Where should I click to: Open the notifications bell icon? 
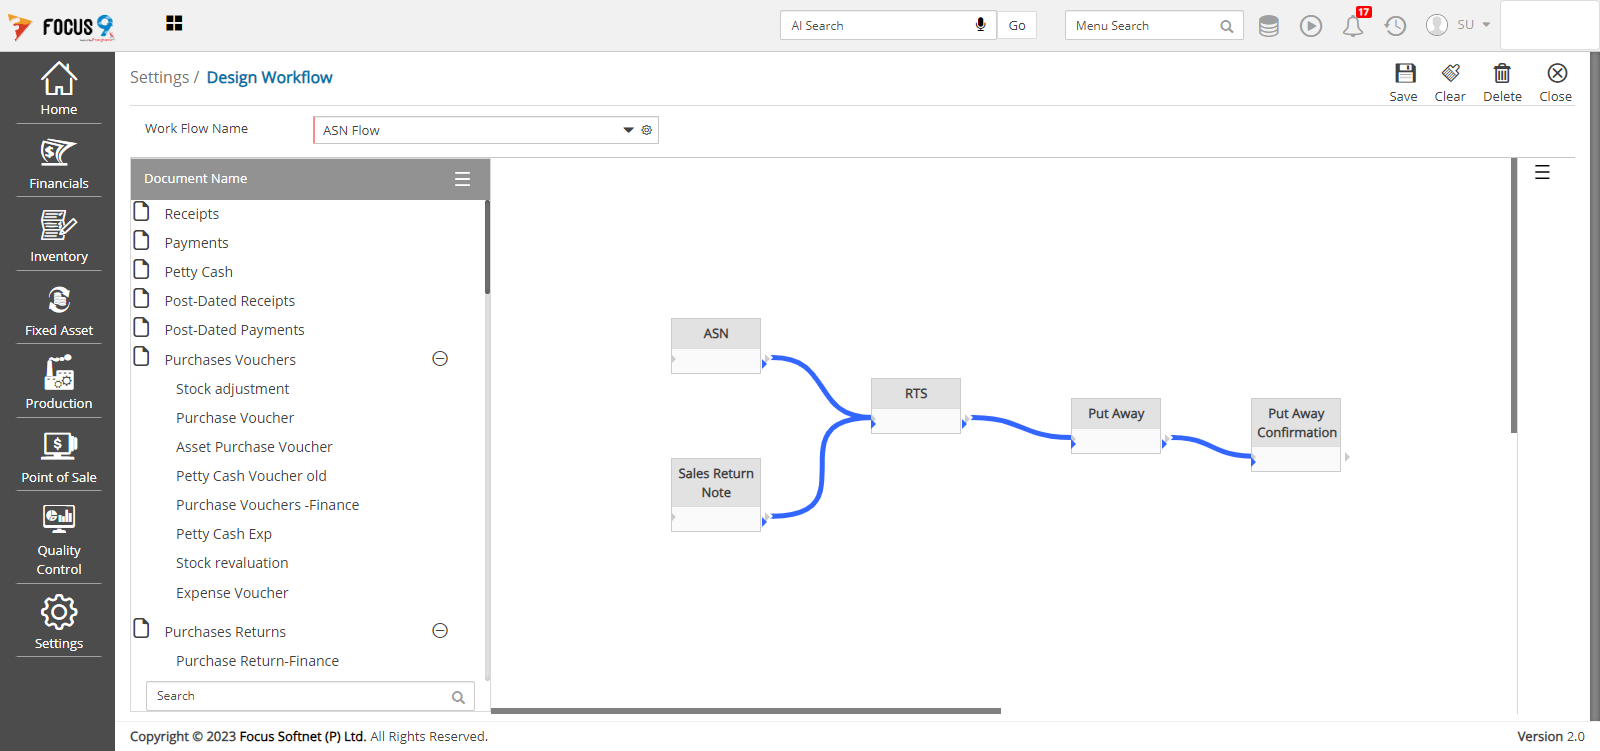1353,26
